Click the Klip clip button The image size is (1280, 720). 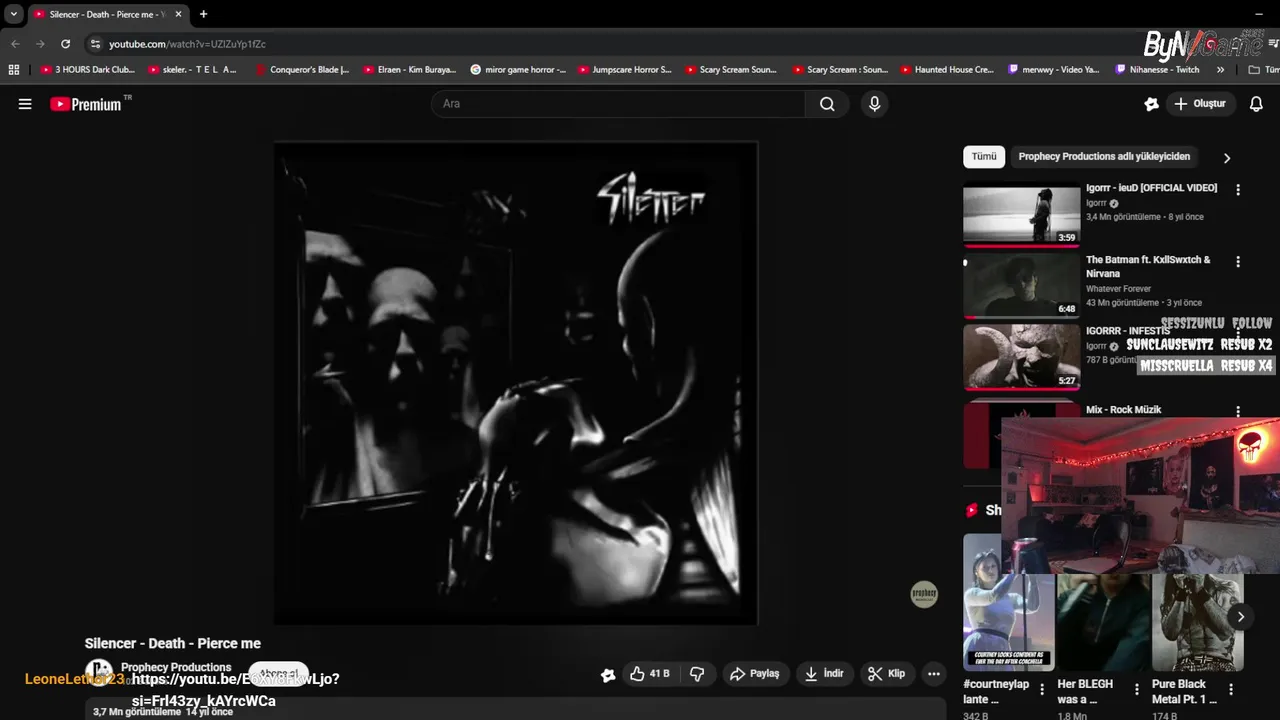(886, 674)
